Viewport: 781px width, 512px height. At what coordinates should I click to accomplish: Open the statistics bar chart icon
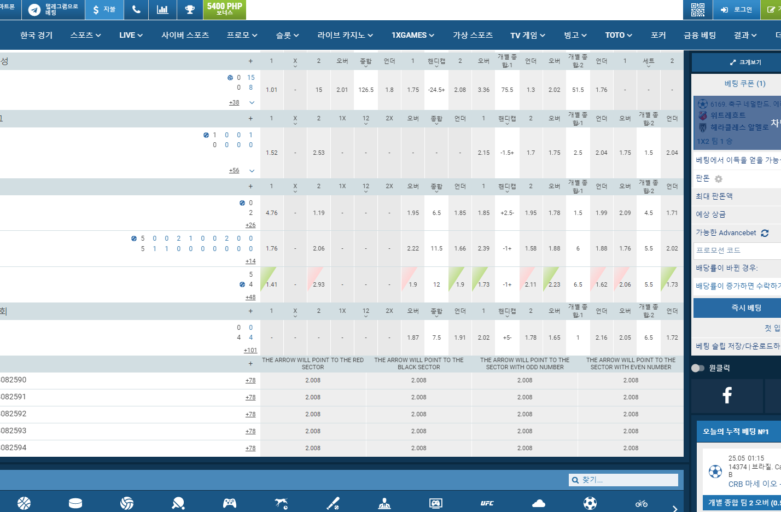point(162,9)
